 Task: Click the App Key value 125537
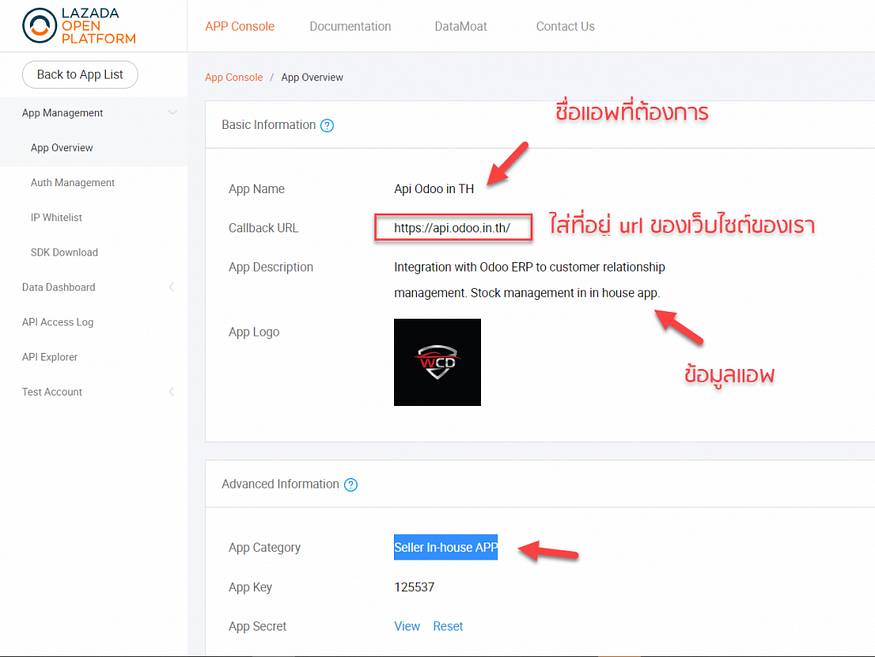click(x=414, y=587)
